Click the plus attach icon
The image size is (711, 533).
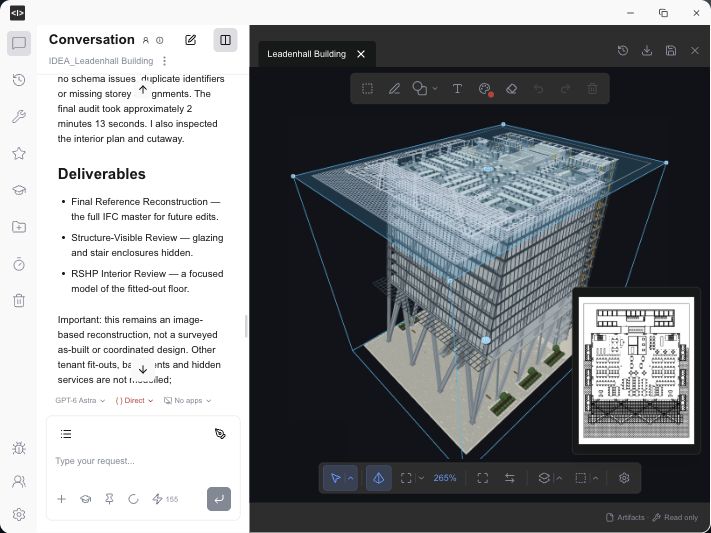(62, 499)
